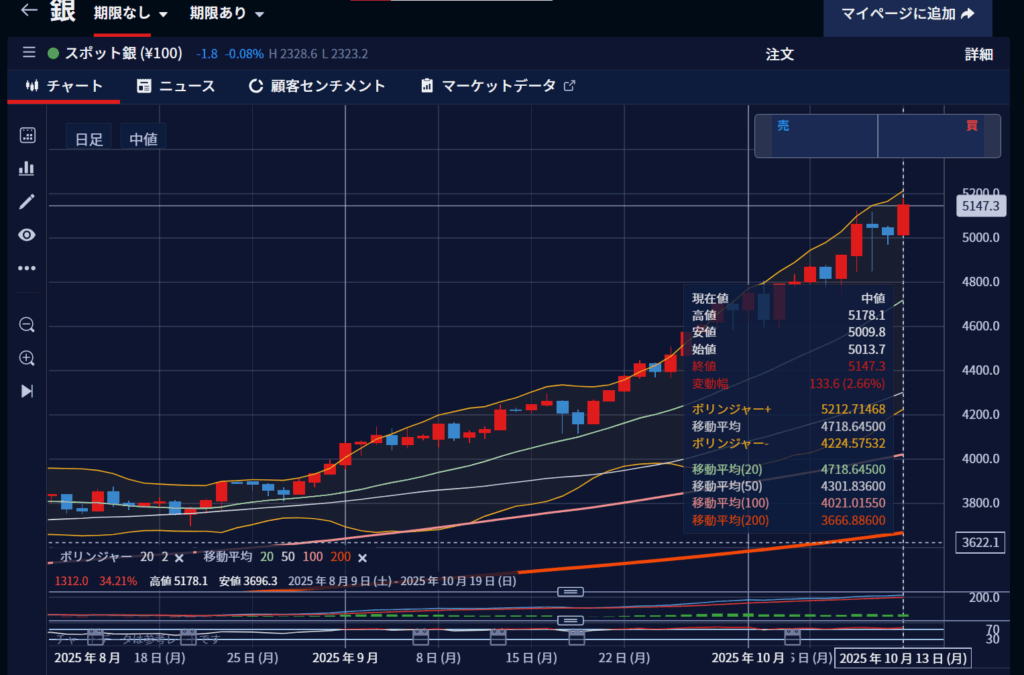
Task: Open the 日足 timeframe selector
Action: (x=89, y=139)
